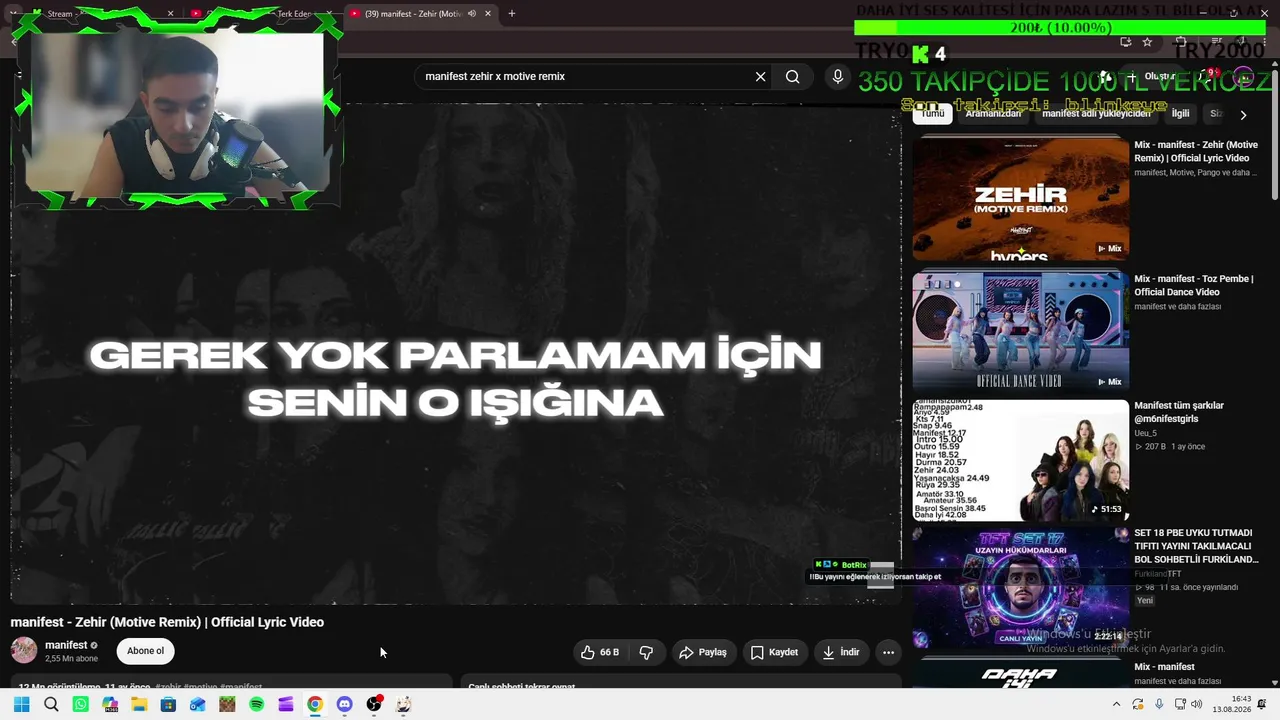Open the manifest channel name link
Image resolution: width=1280 pixels, height=720 pixels.
click(66, 645)
